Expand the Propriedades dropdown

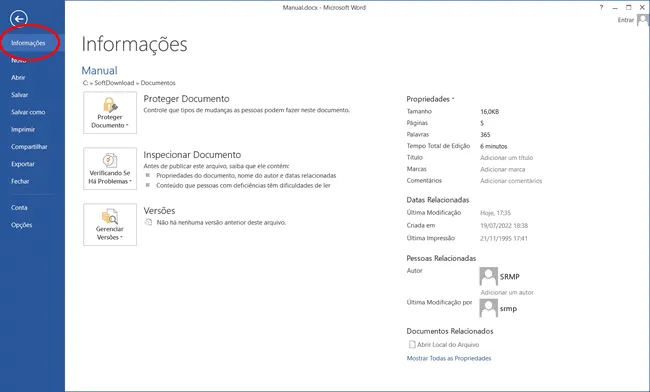[x=430, y=99]
